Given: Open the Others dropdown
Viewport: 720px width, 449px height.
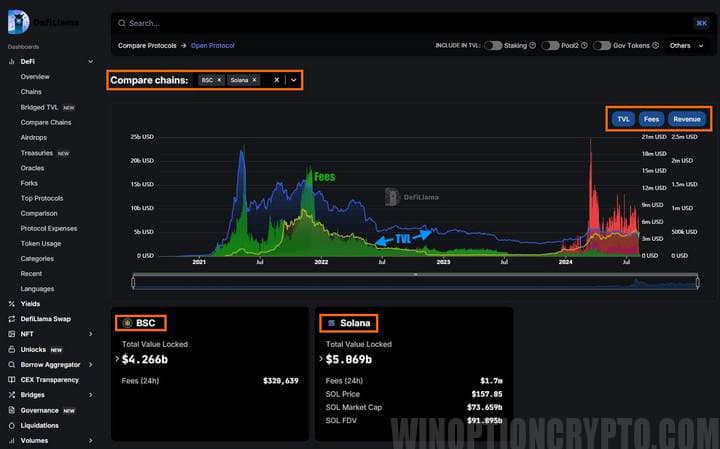Looking at the screenshot, I should point(686,46).
